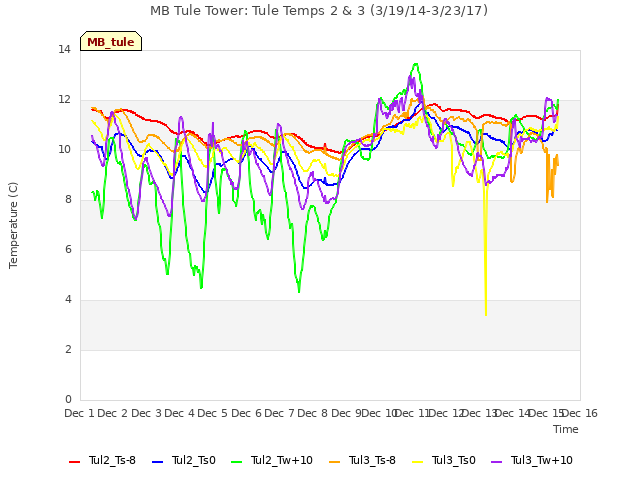Image resolution: width=640 pixels, height=480 pixels.
Task: Click the Dec 5 x-axis tick label
Action: click(212, 413)
